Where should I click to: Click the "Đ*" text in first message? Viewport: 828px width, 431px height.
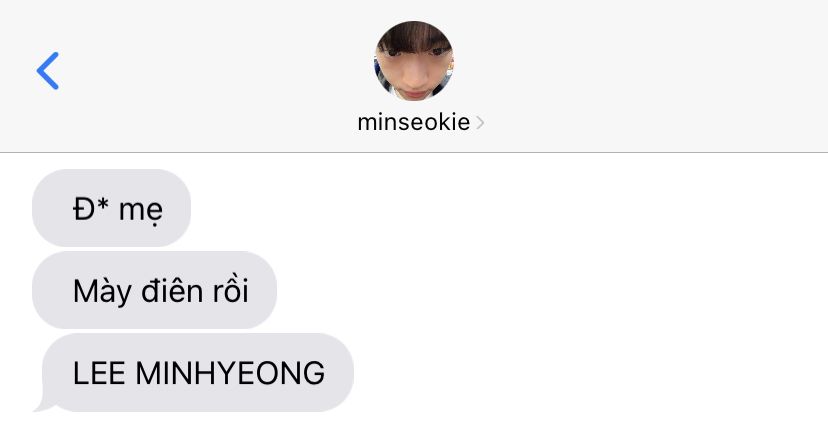click(x=91, y=209)
